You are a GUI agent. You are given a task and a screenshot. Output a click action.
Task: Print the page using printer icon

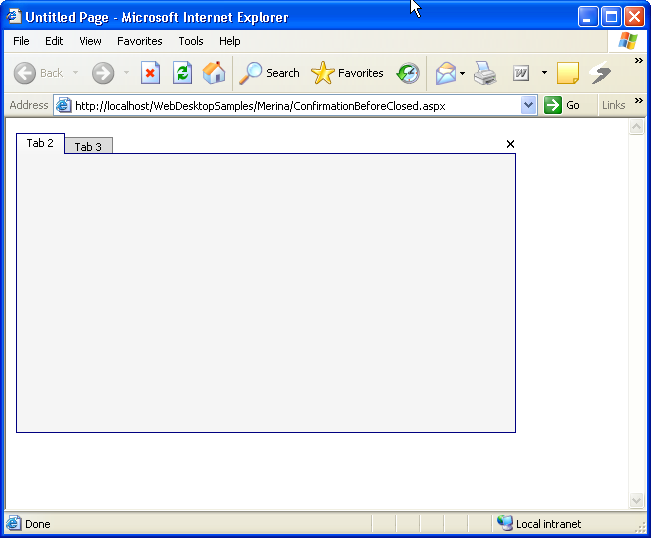pos(485,73)
